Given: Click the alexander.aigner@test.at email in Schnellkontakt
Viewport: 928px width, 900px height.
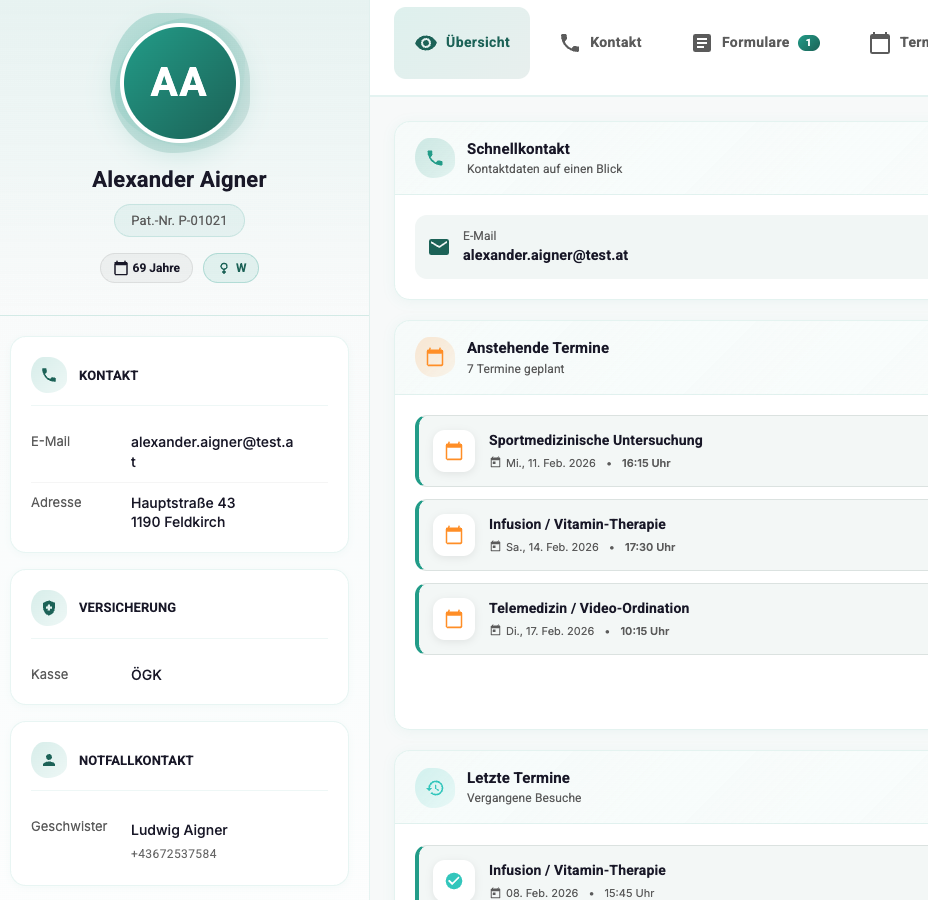Looking at the screenshot, I should tap(545, 255).
